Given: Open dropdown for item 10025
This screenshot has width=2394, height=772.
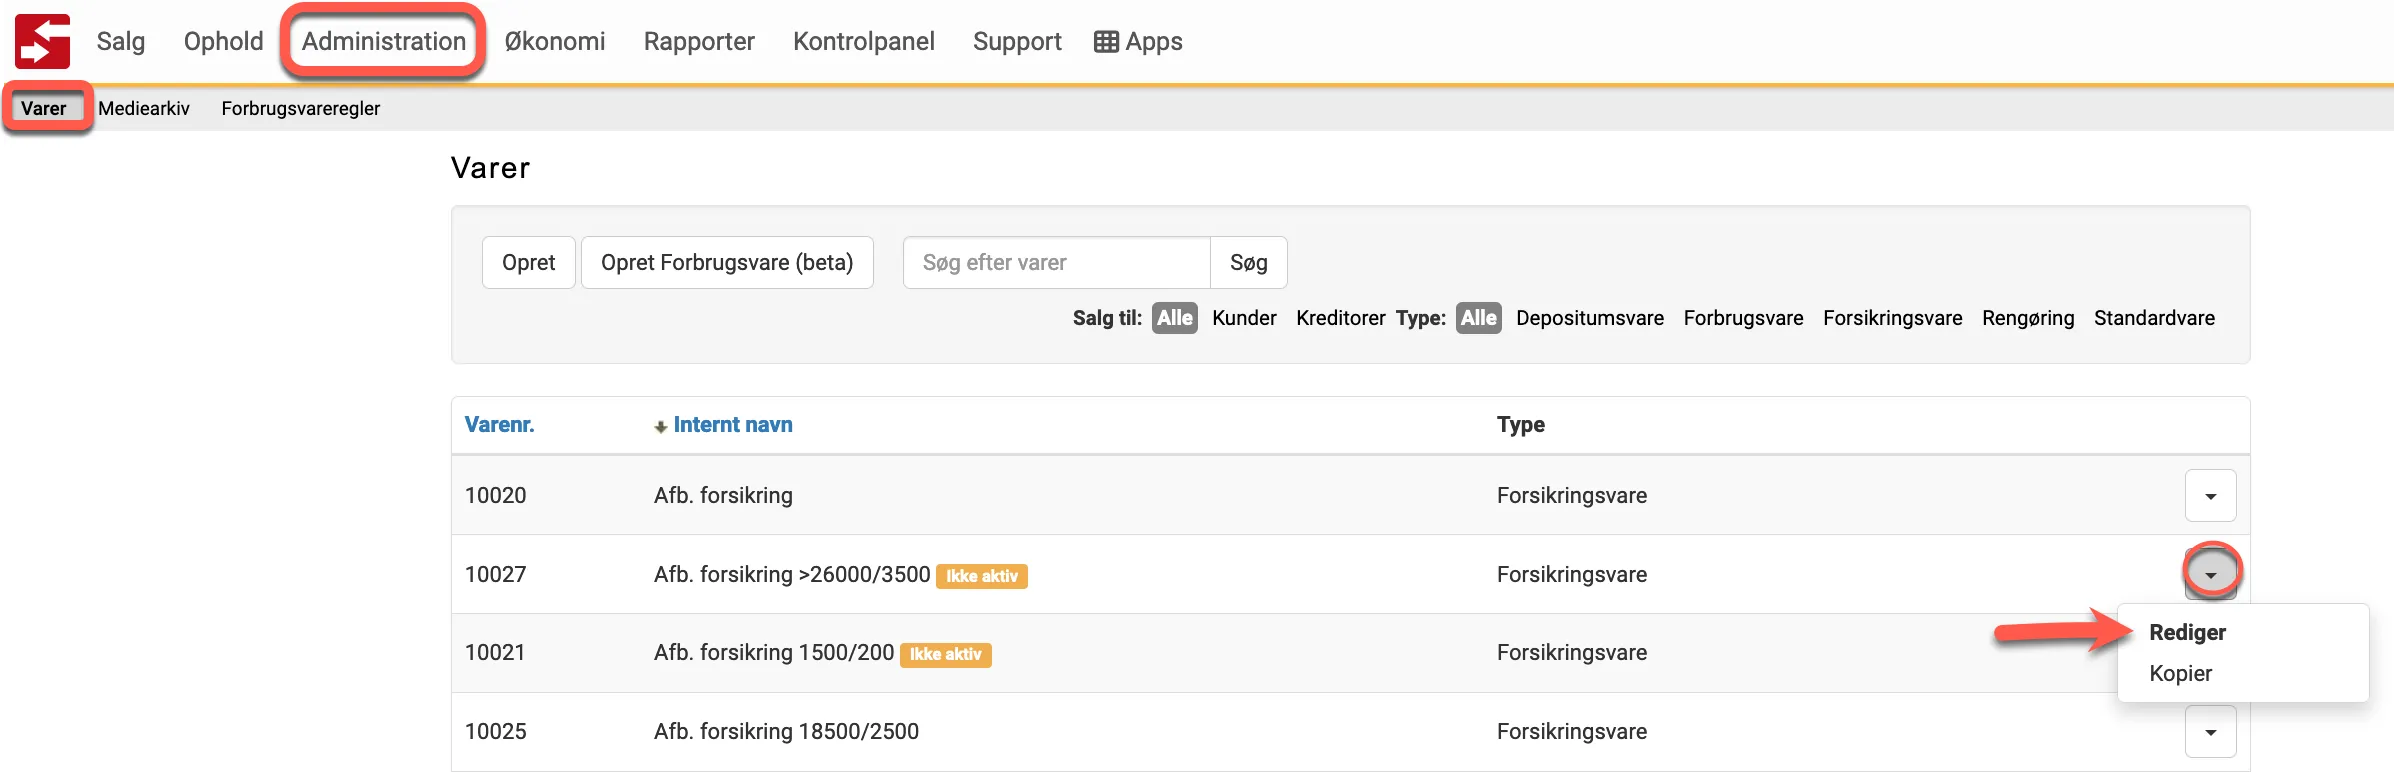Looking at the screenshot, I should 2210,732.
